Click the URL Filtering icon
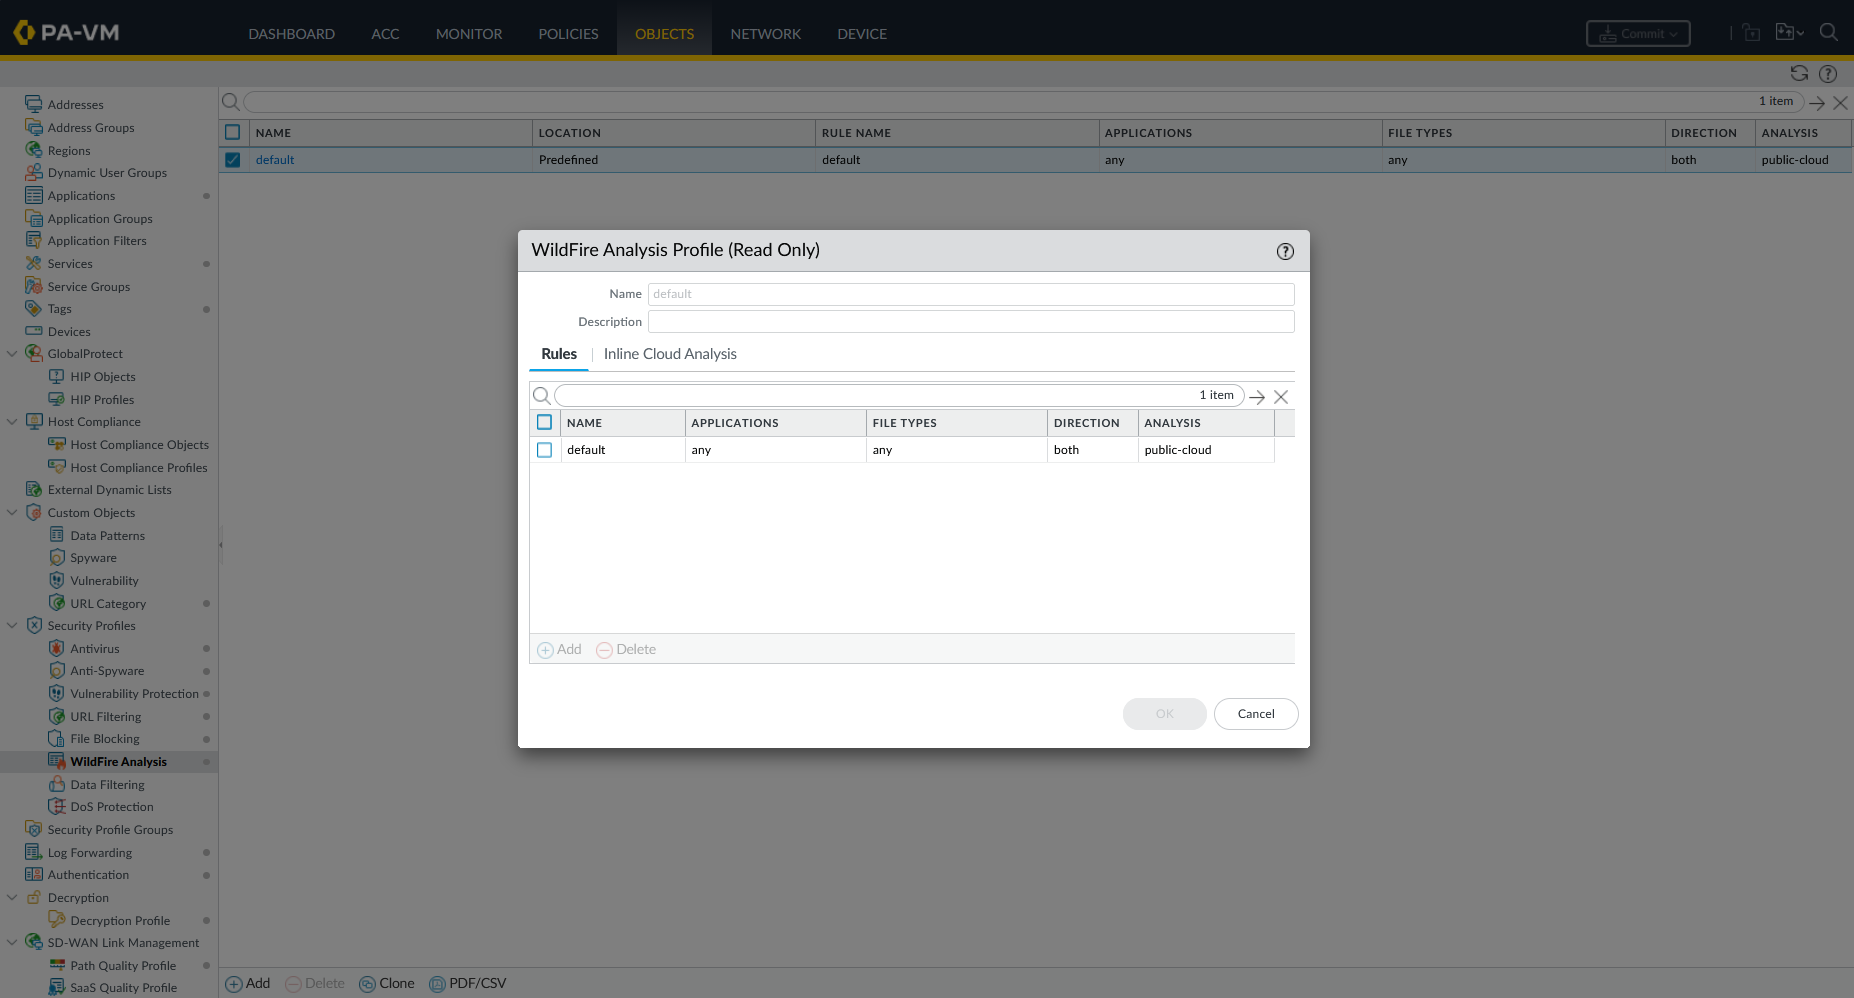Screen dimensions: 1854x998 (57, 716)
